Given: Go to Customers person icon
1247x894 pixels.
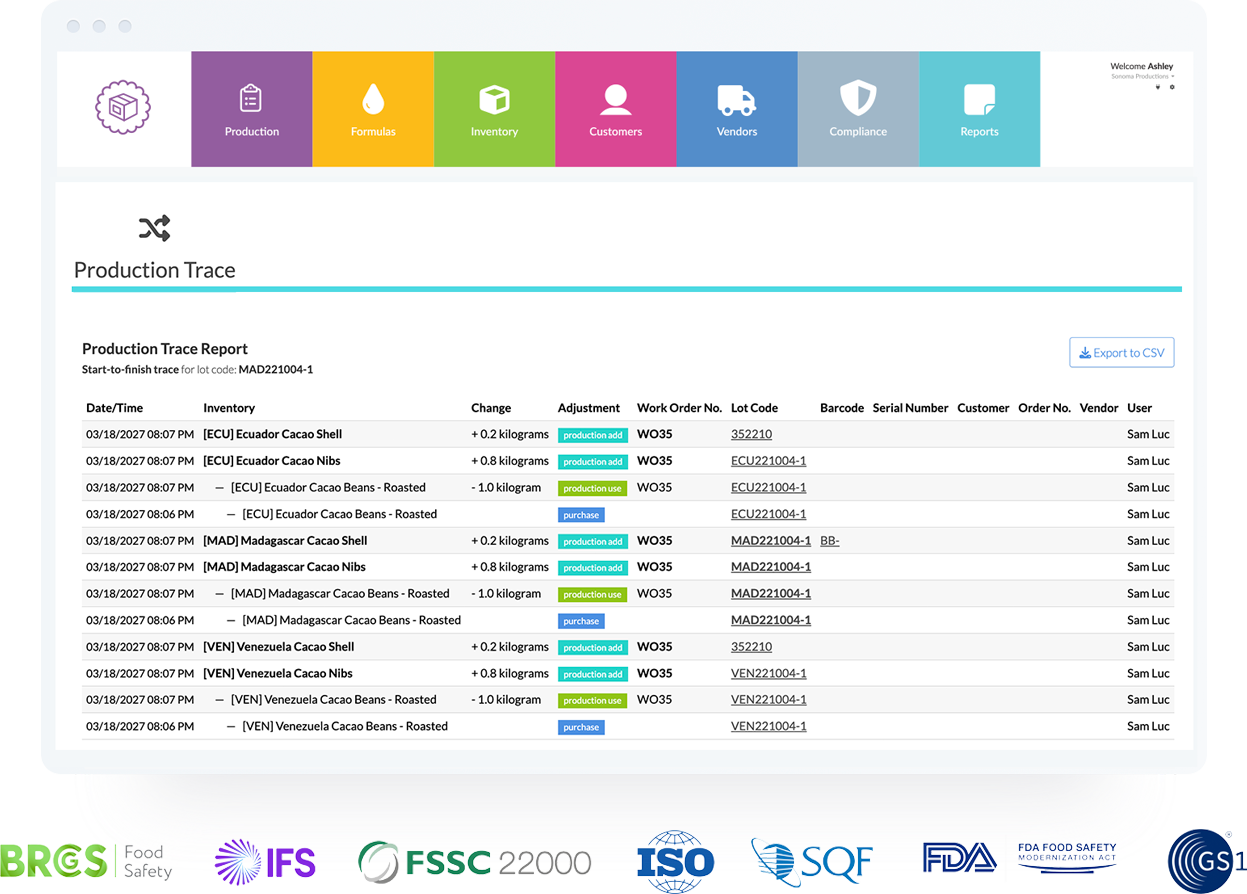Looking at the screenshot, I should 615,99.
